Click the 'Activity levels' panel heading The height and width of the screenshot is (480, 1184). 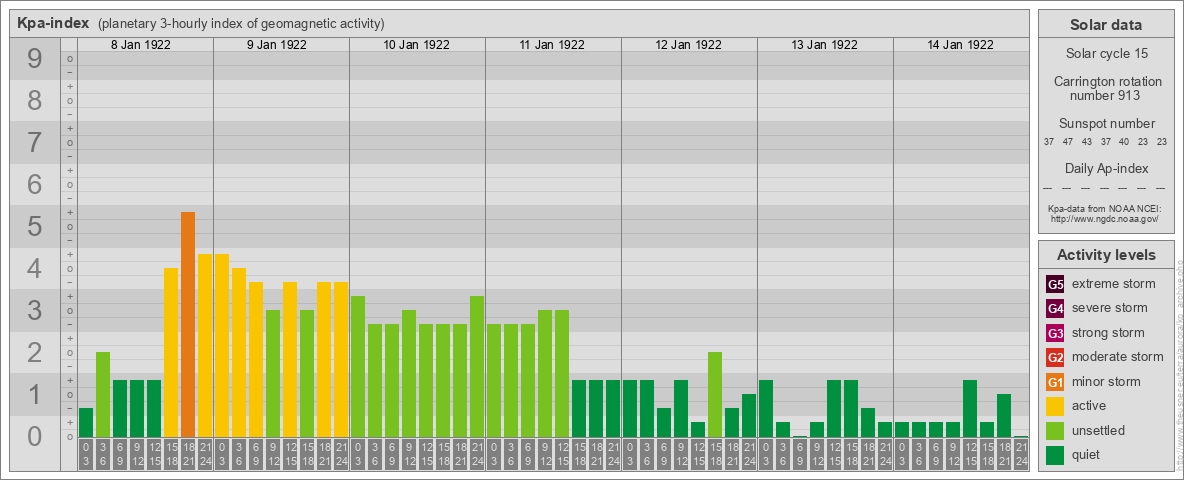click(1105, 255)
